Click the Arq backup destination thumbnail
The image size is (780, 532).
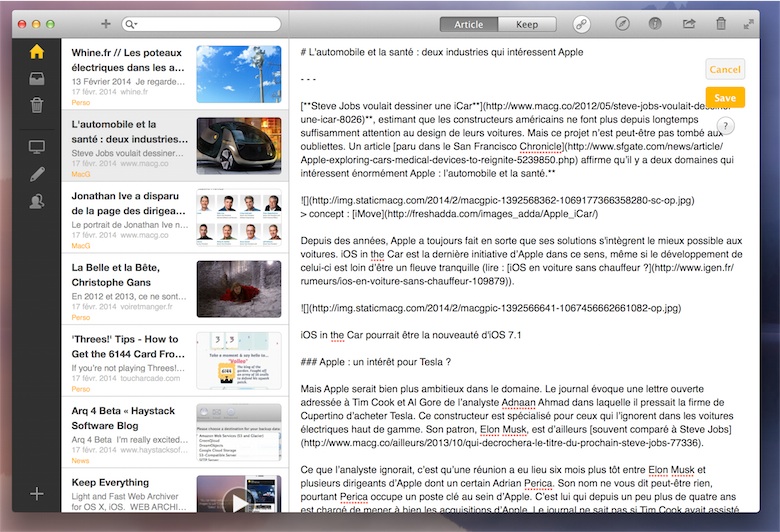pyautogui.click(x=239, y=432)
